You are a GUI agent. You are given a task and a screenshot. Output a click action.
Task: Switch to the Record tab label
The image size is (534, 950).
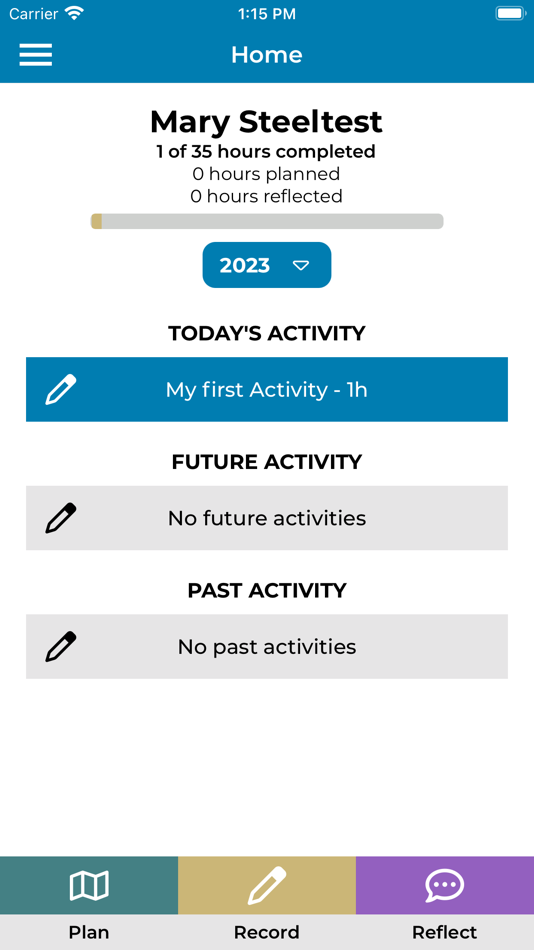267,932
